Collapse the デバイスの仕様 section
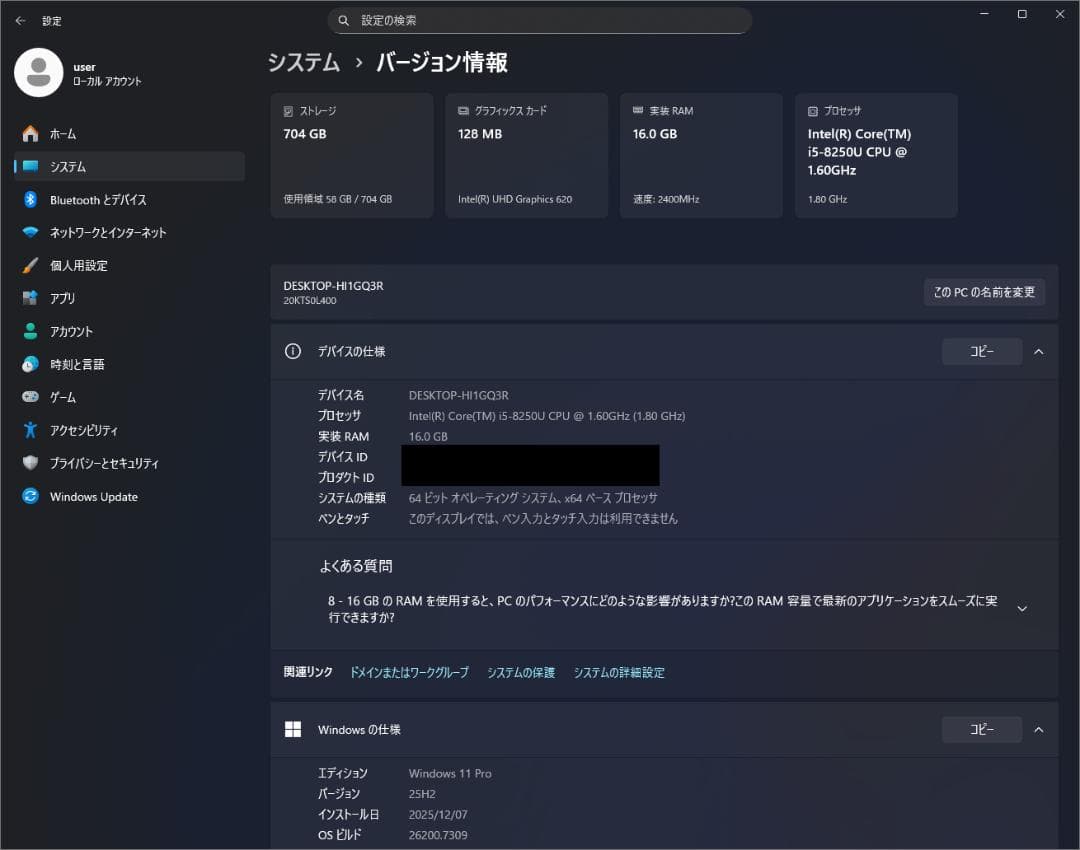The height and width of the screenshot is (850, 1080). point(1038,351)
